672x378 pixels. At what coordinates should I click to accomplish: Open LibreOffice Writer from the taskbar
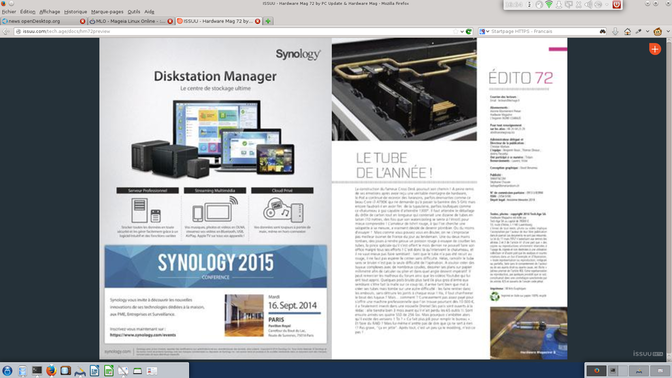pos(94,371)
